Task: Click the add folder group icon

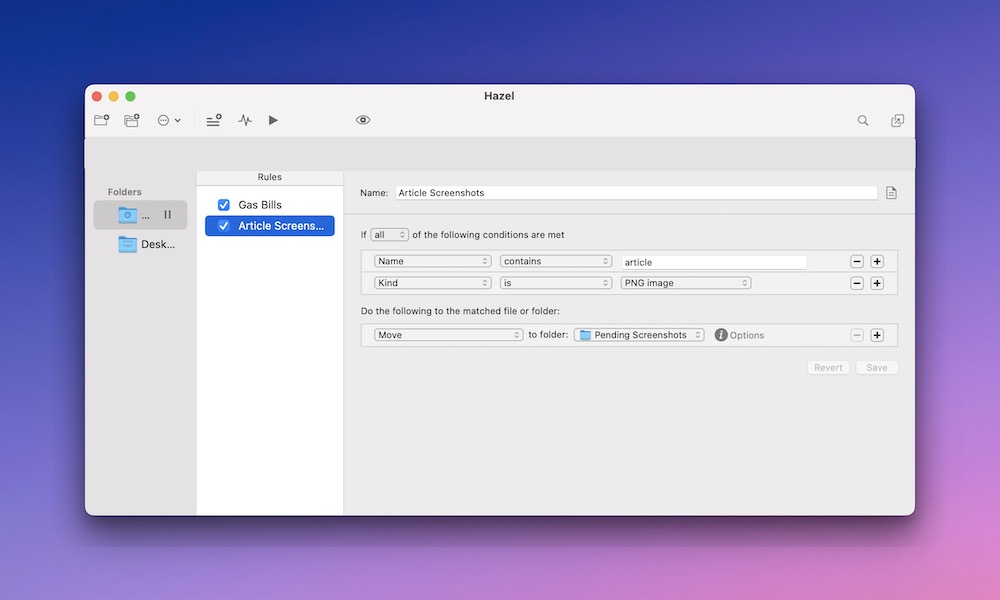Action: [132, 120]
